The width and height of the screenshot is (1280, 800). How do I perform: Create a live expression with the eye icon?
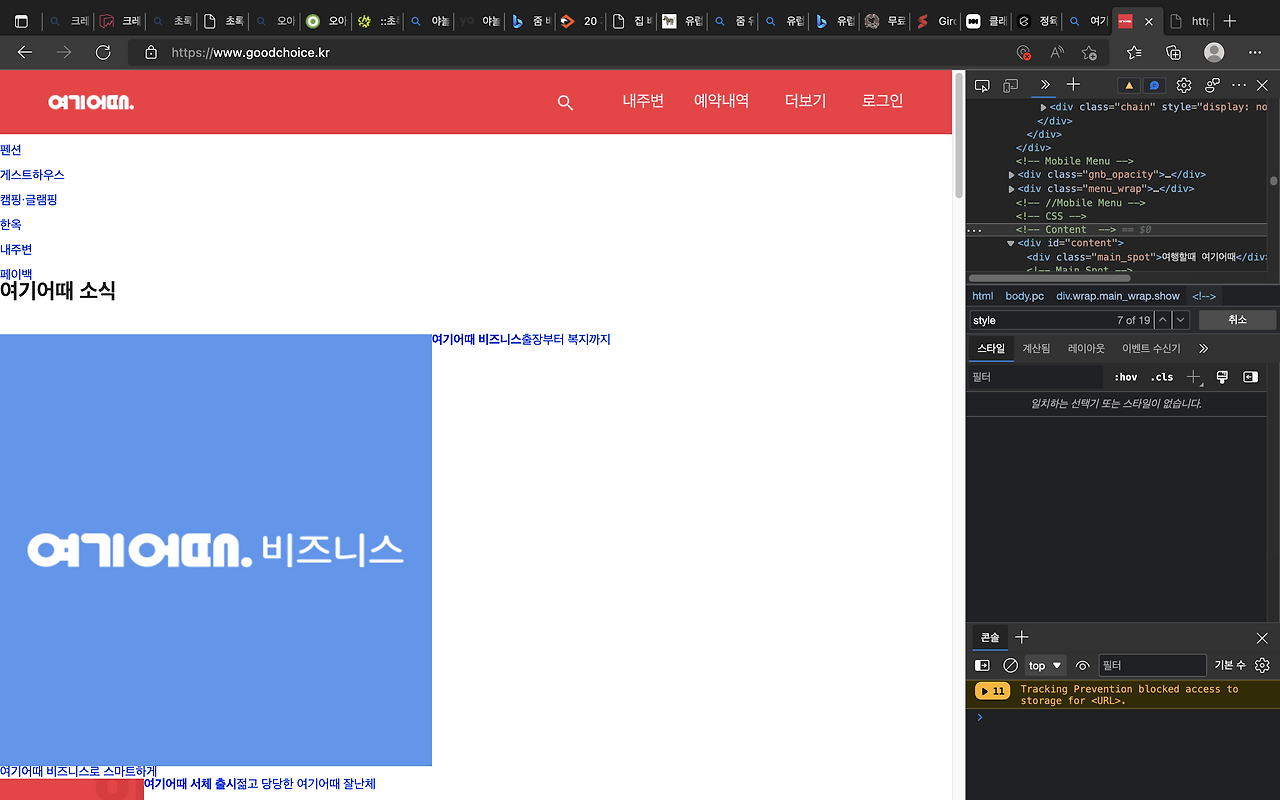tap(1082, 665)
